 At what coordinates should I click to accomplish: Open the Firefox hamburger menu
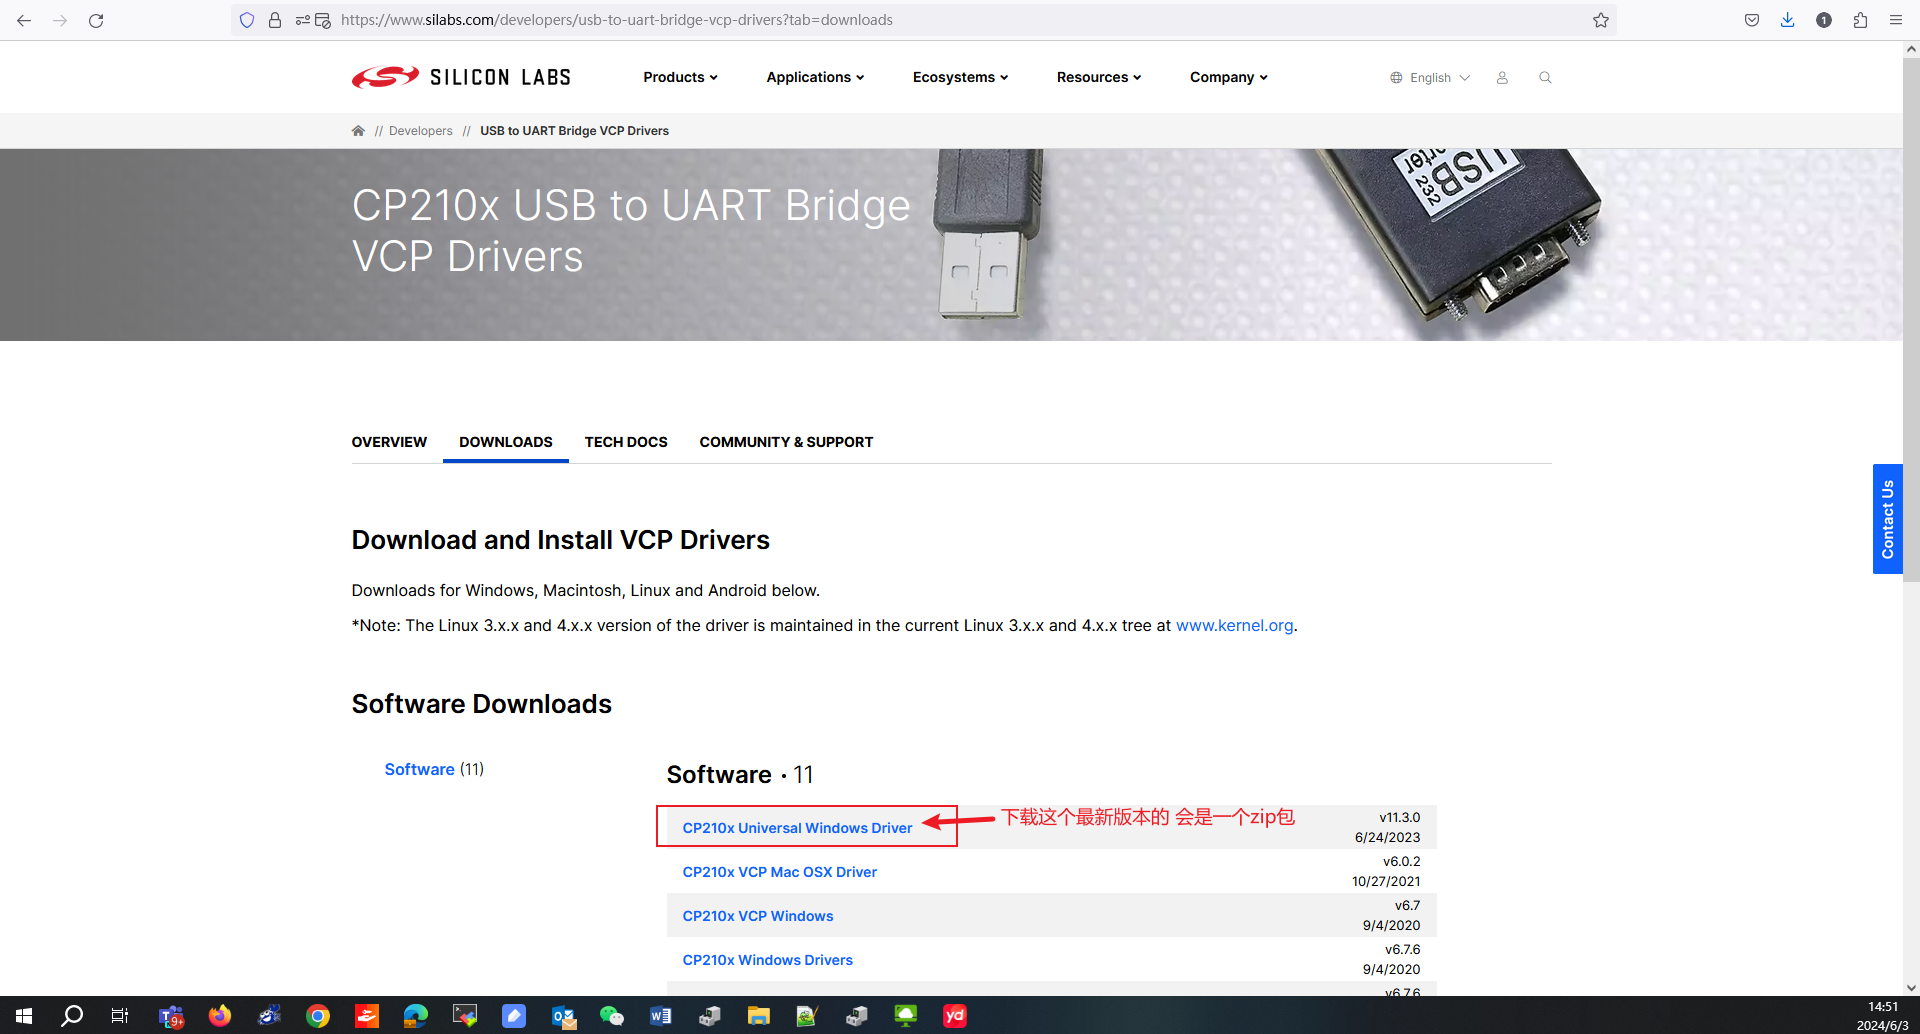click(1896, 20)
